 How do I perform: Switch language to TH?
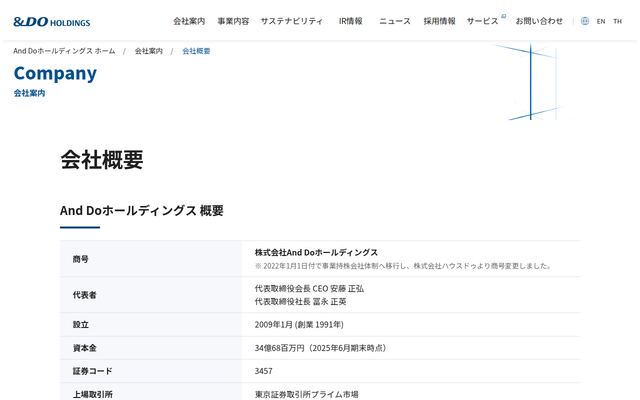click(x=617, y=21)
